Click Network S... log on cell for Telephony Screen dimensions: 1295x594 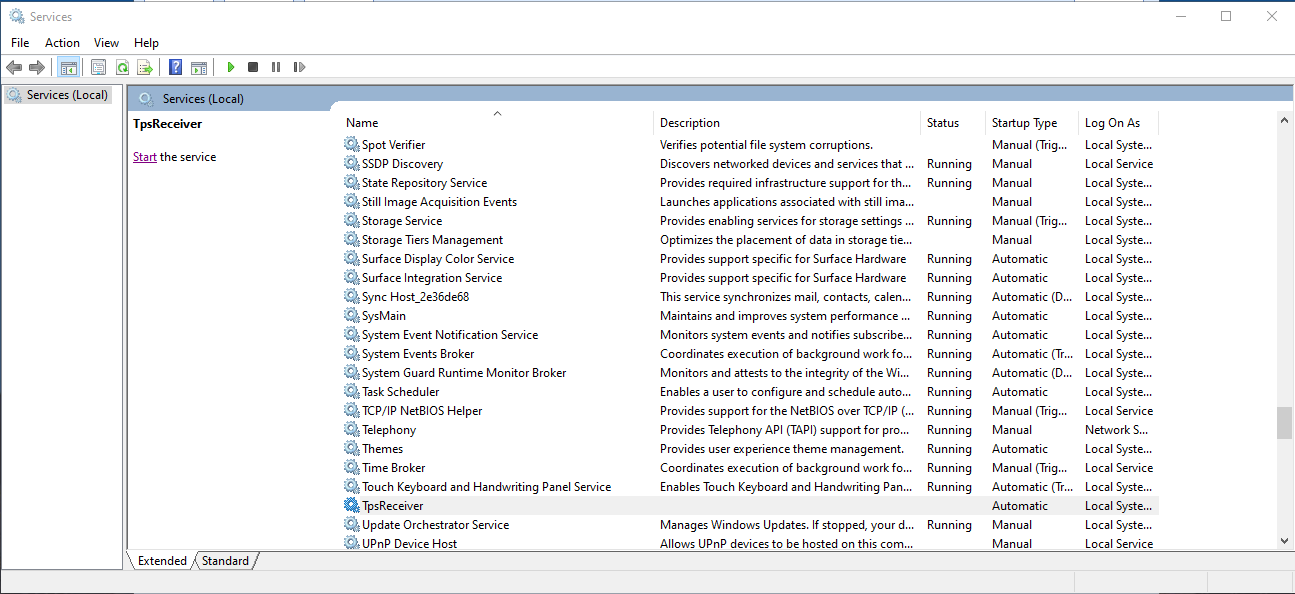tap(1116, 430)
